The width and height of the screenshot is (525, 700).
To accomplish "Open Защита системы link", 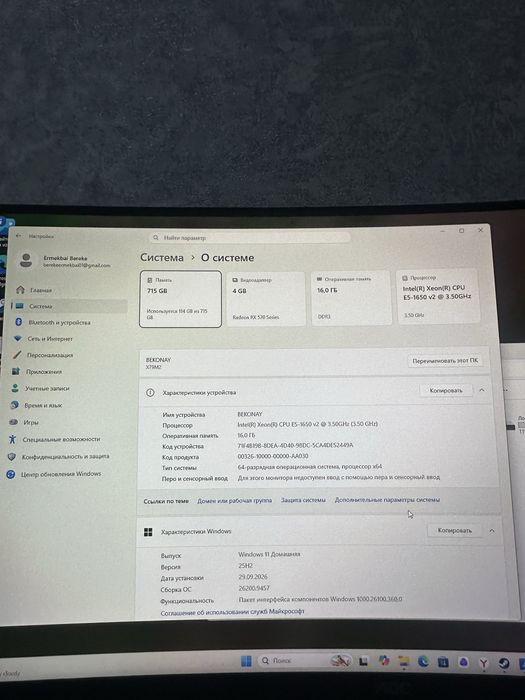I will pos(303,500).
